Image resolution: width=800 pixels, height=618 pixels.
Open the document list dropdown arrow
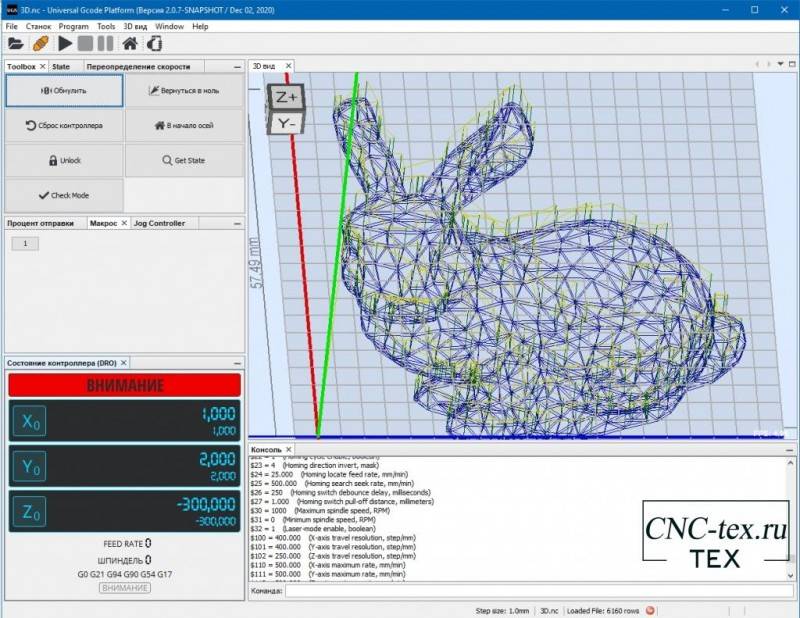(780, 64)
